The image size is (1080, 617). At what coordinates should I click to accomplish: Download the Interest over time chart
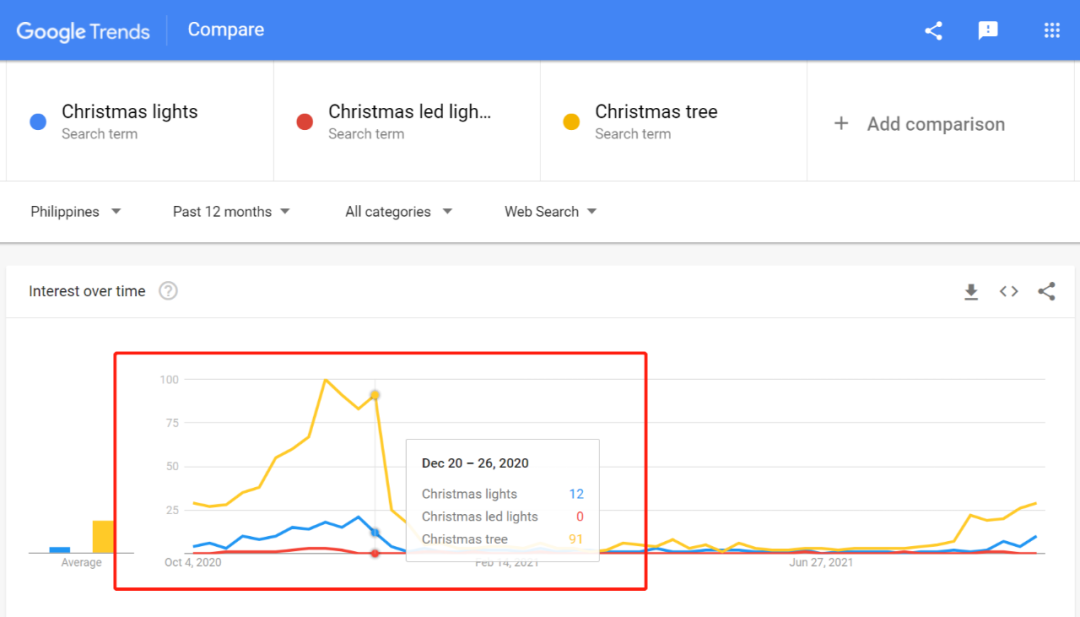[971, 291]
